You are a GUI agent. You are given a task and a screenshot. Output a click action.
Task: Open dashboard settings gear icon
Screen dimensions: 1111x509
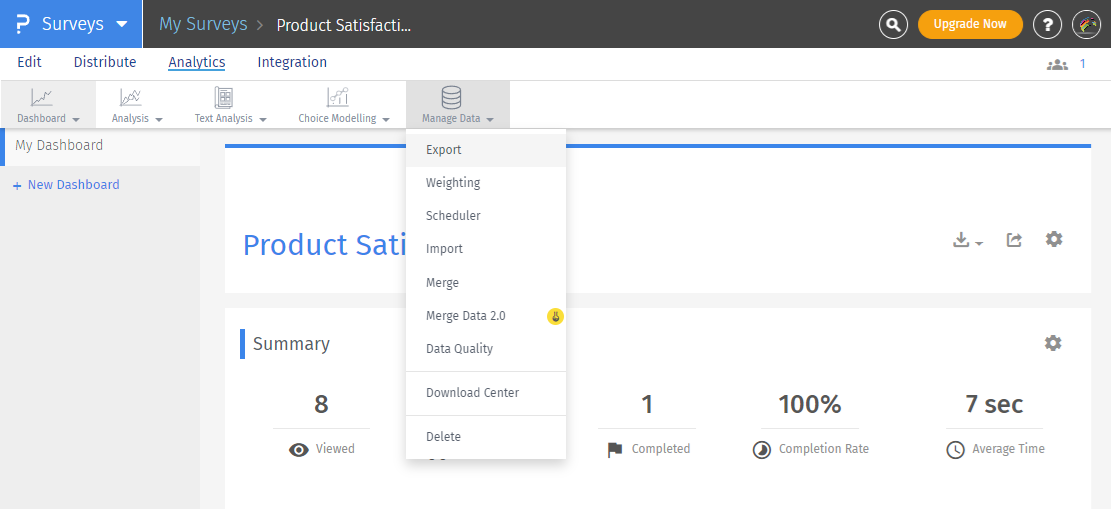(x=1054, y=240)
